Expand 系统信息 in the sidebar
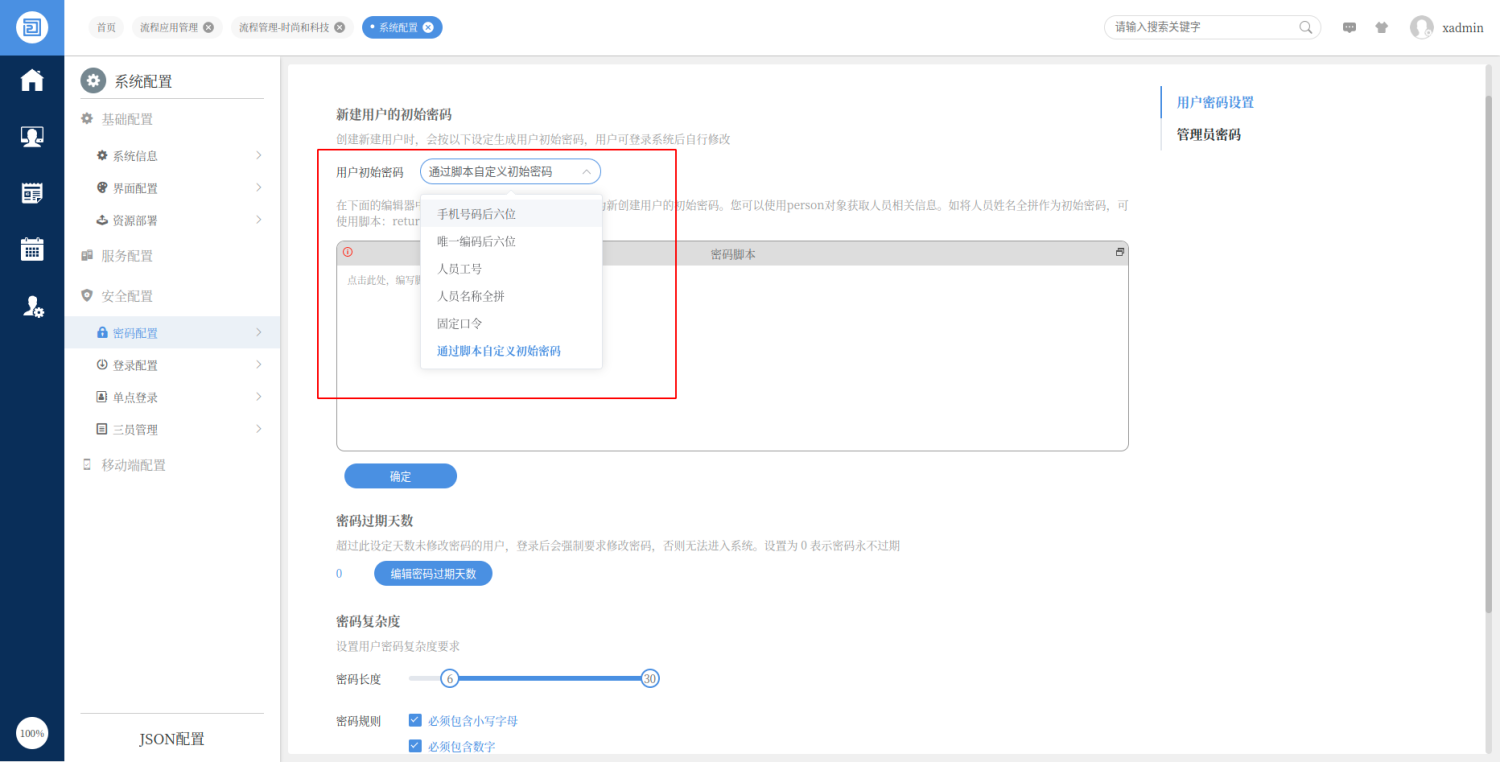The height and width of the screenshot is (762, 1500). (x=135, y=156)
